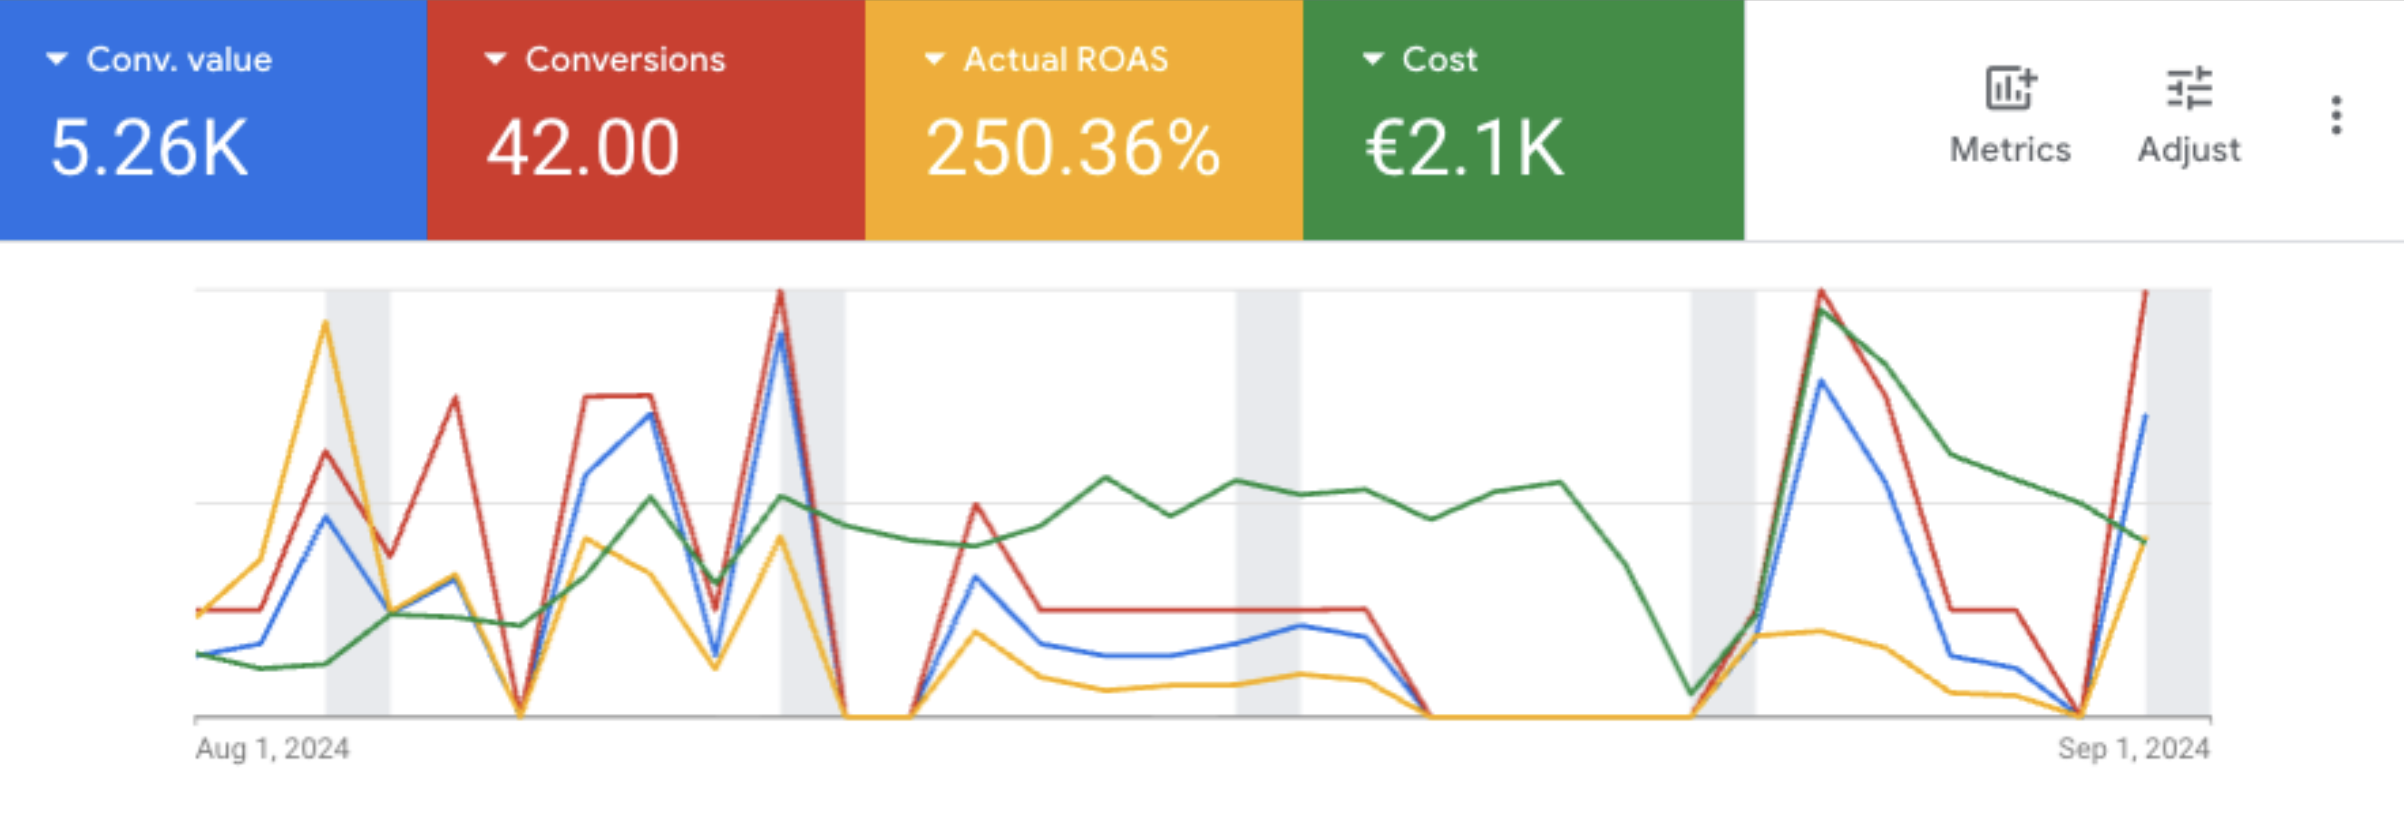Select the 5.26K value on blue card
The height and width of the screenshot is (824, 2404).
click(149, 148)
